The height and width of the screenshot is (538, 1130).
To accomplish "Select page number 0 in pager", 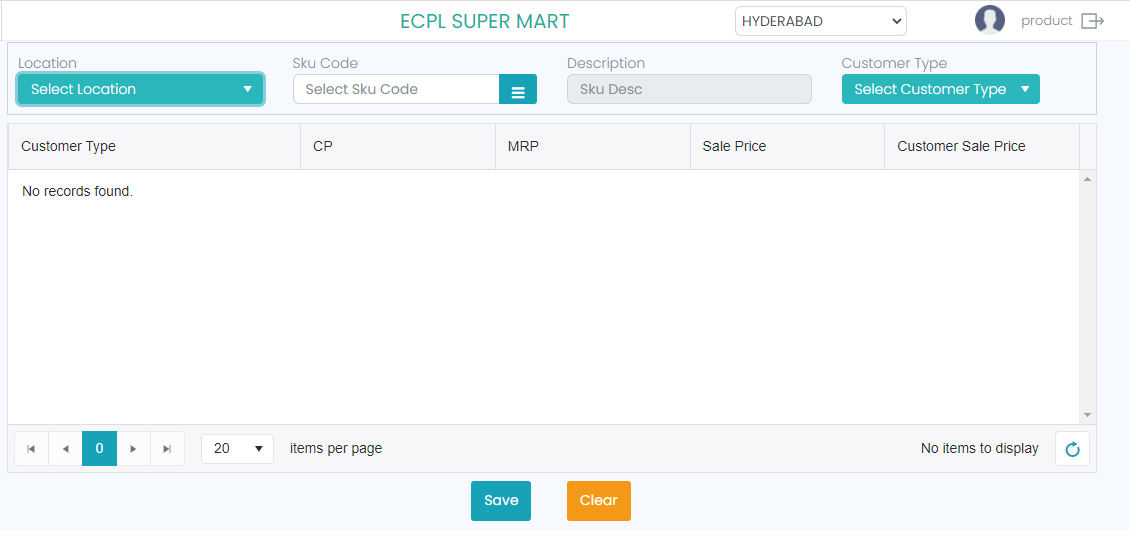I will click(99, 449).
